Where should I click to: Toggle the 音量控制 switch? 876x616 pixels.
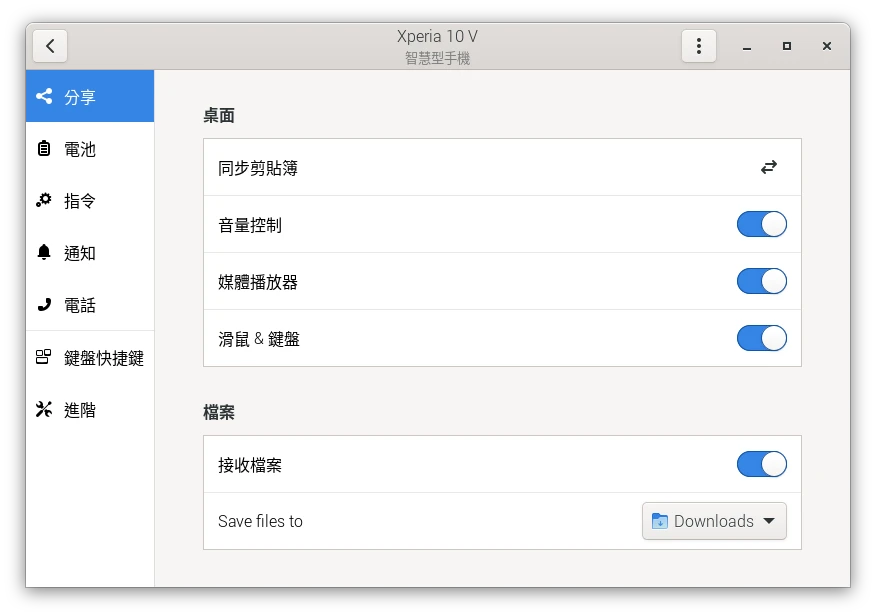click(x=761, y=225)
